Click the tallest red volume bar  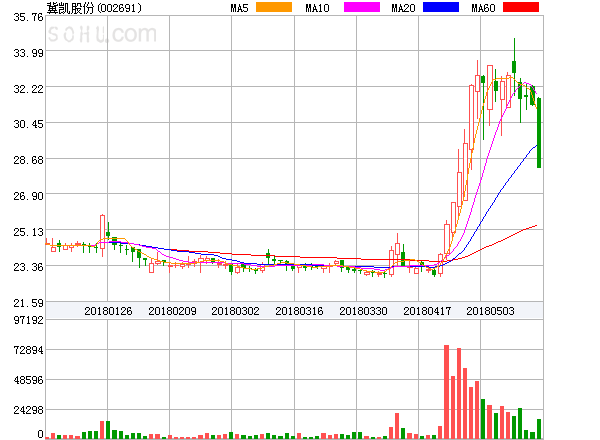(x=446, y=392)
